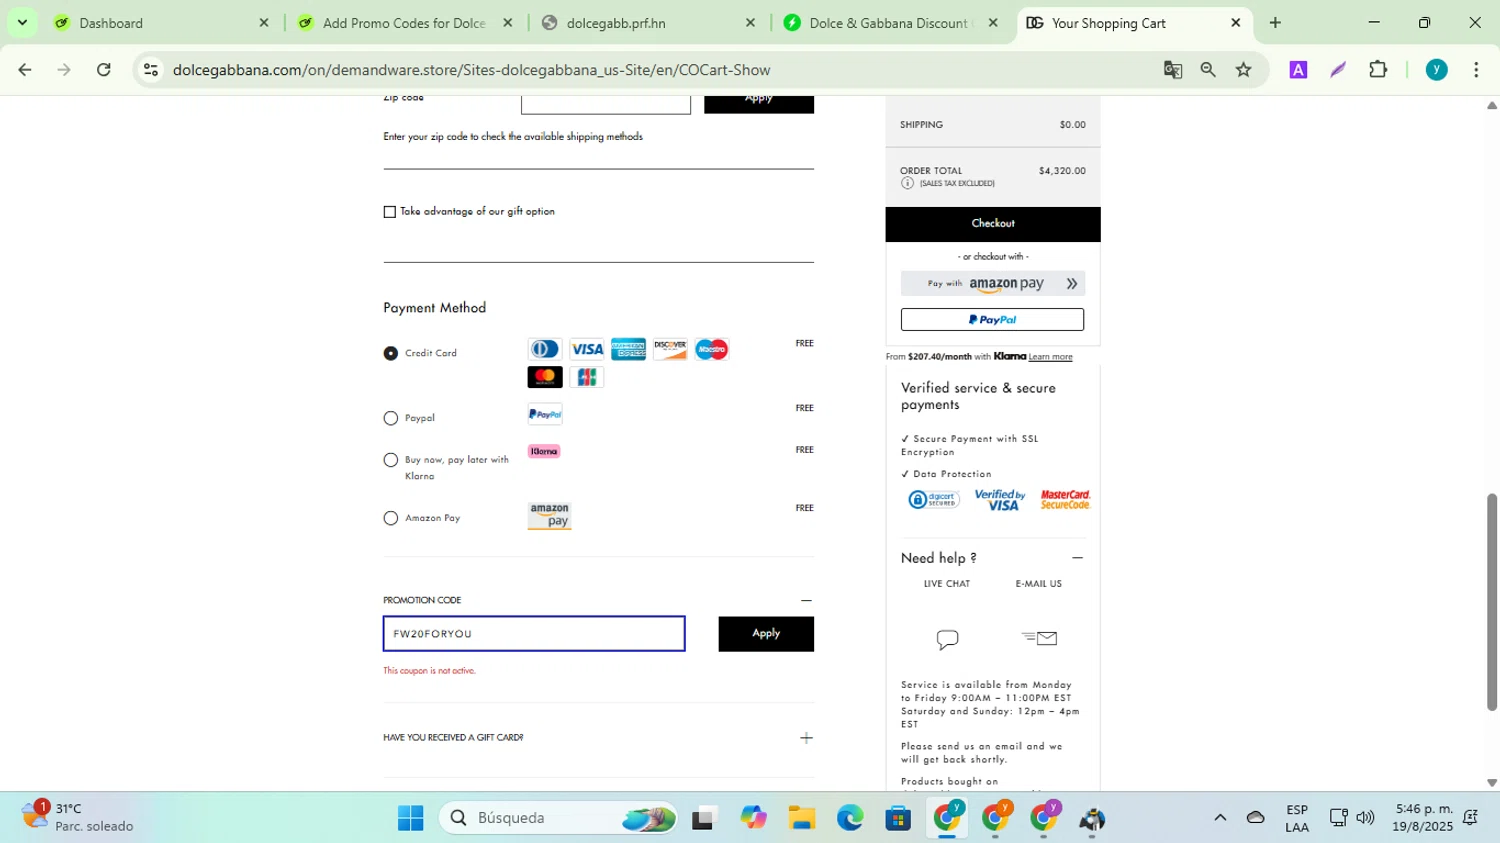The width and height of the screenshot is (1500, 843).
Task: Open the Chrome profile avatar
Action: click(1437, 70)
